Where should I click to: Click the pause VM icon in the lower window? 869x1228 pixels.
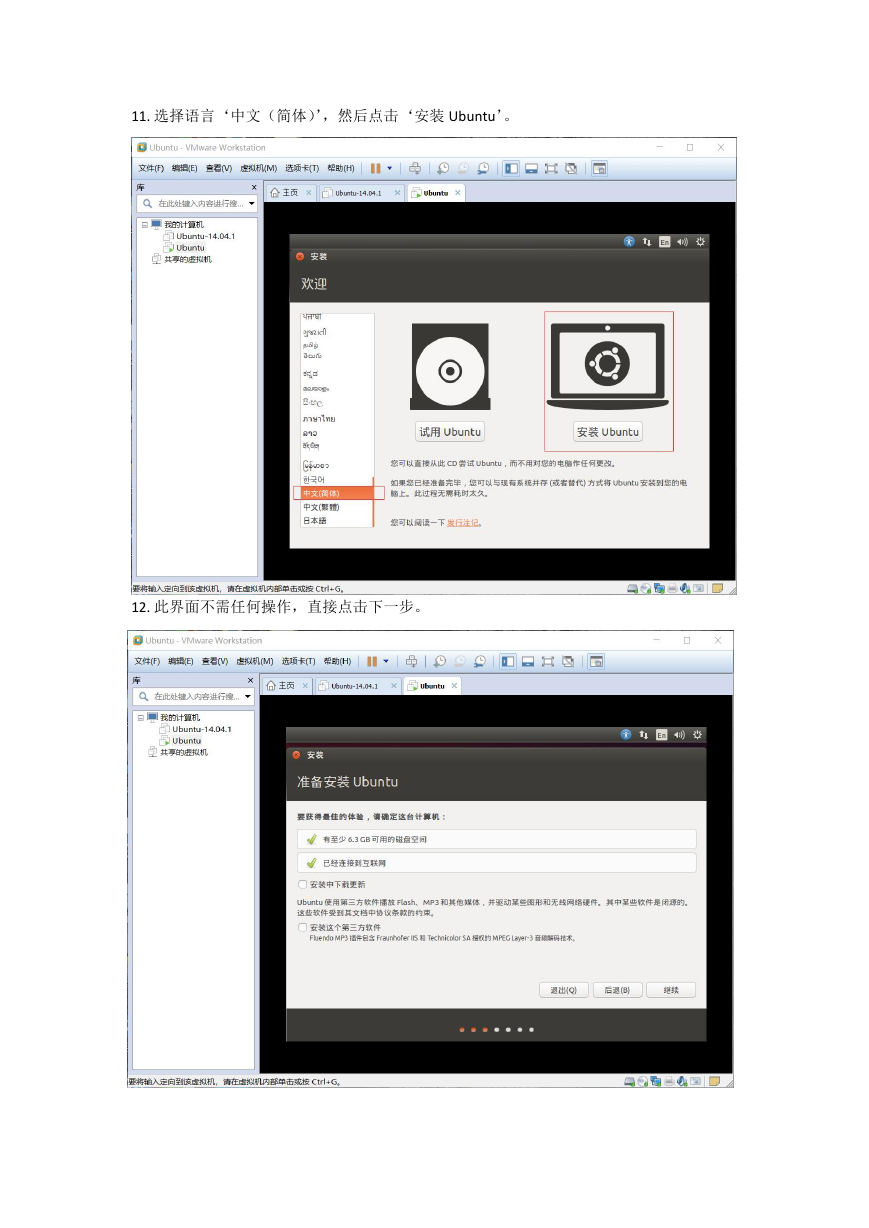(x=371, y=661)
